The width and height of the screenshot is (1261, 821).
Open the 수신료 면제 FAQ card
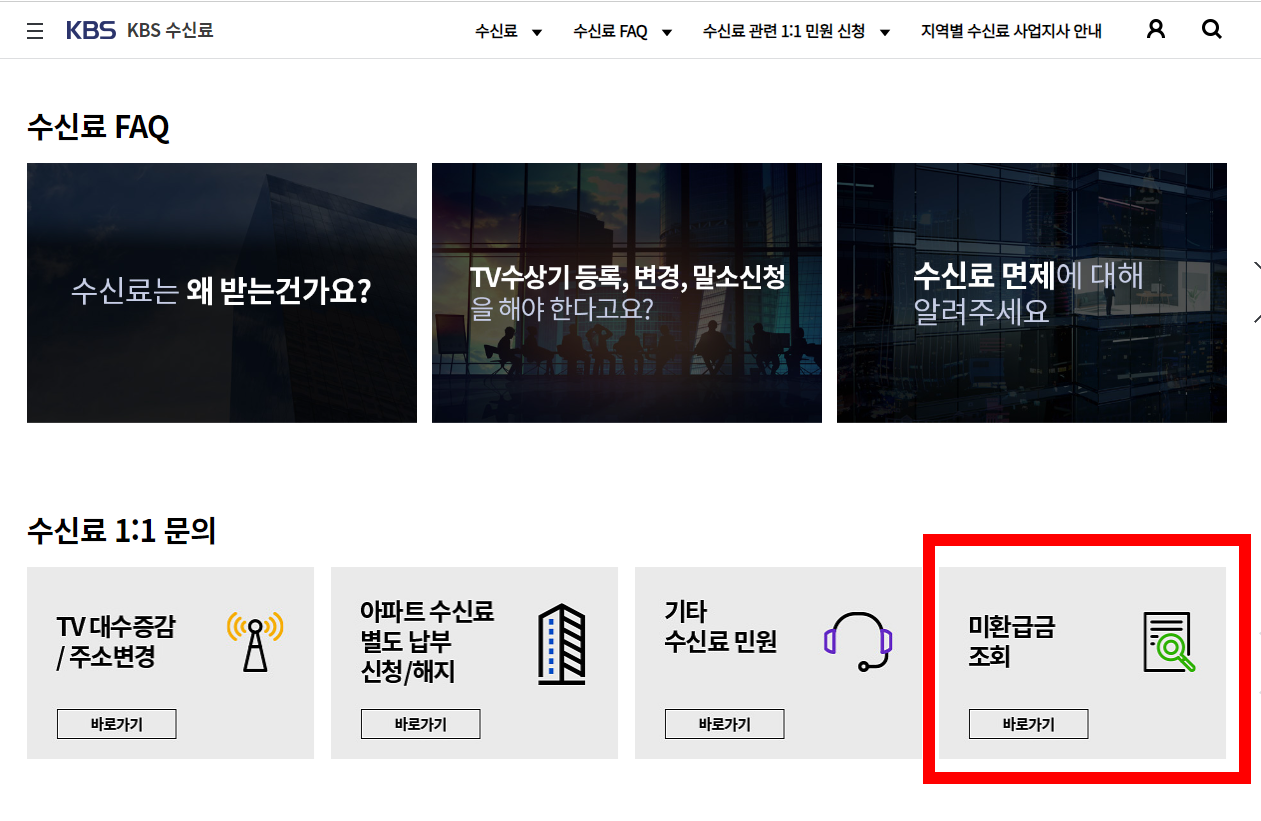(1031, 292)
